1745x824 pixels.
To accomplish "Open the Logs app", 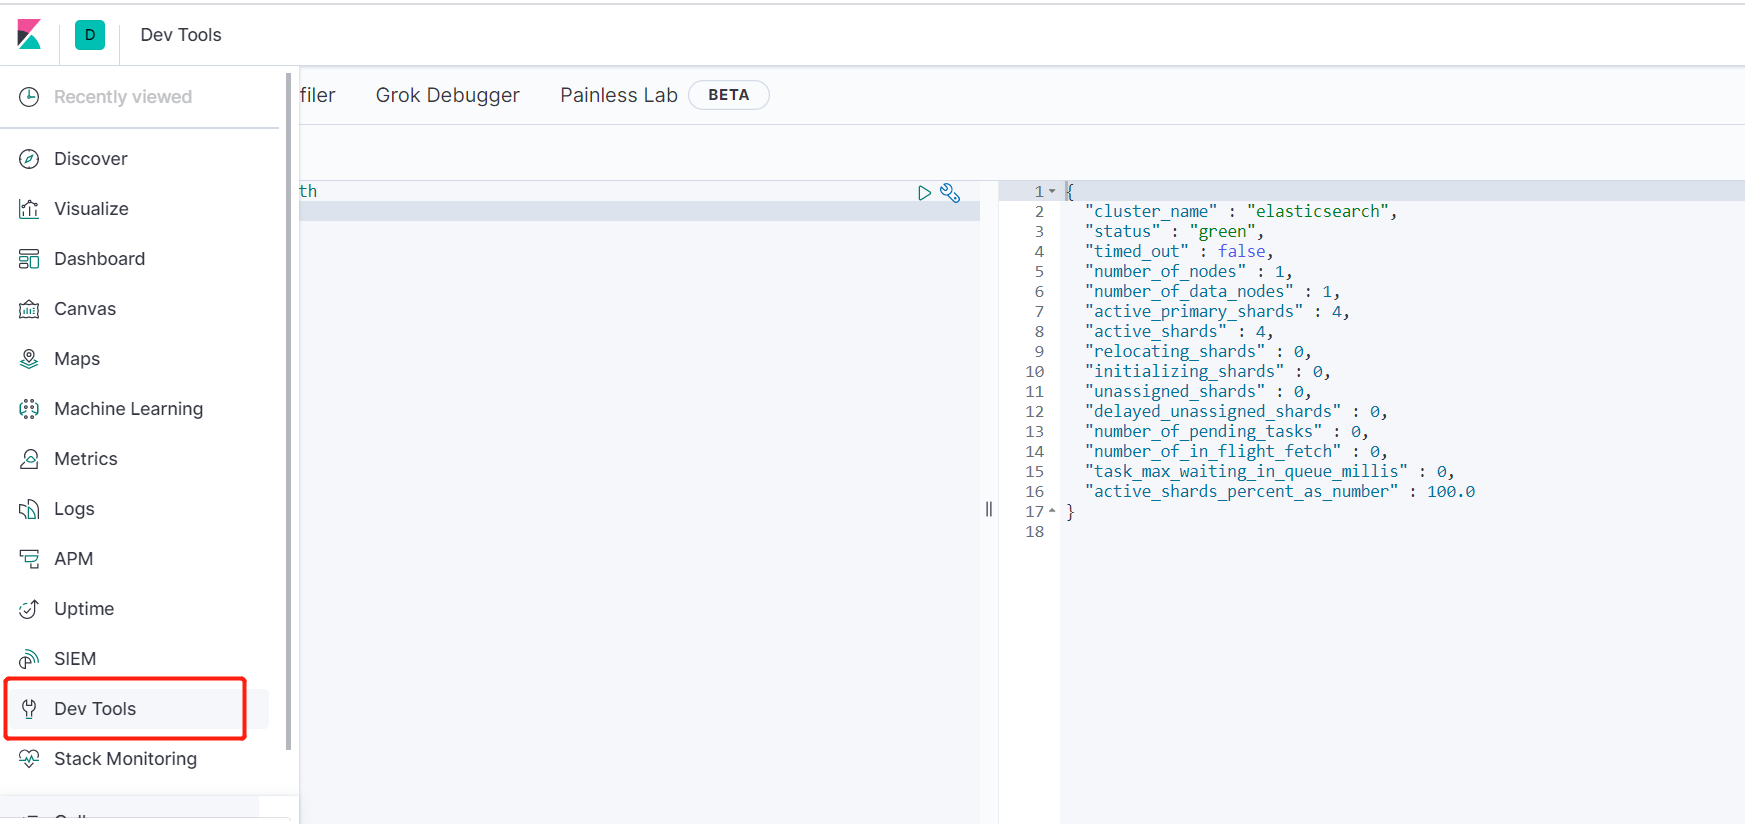I will 74,509.
